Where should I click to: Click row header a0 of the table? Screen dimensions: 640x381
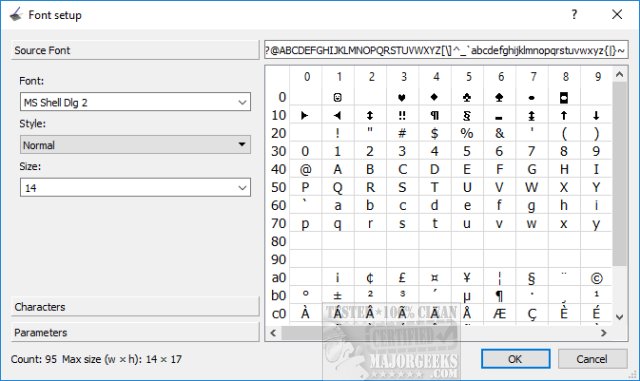(x=278, y=277)
